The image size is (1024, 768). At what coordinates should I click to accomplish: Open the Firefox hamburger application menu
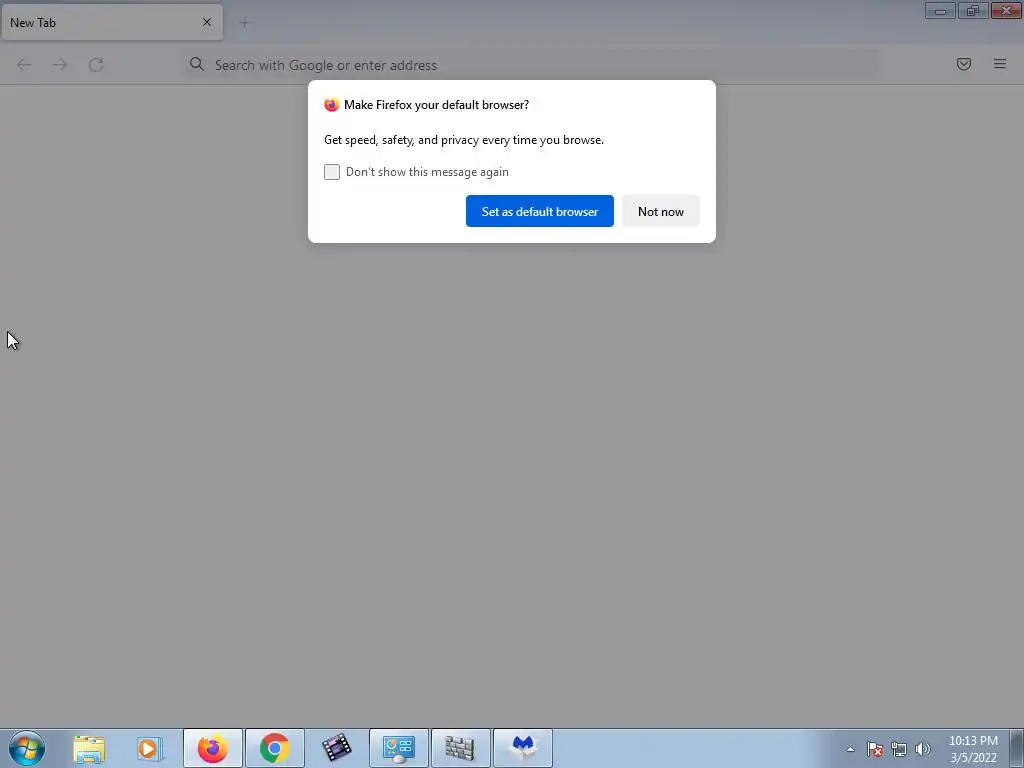[x=1000, y=64]
